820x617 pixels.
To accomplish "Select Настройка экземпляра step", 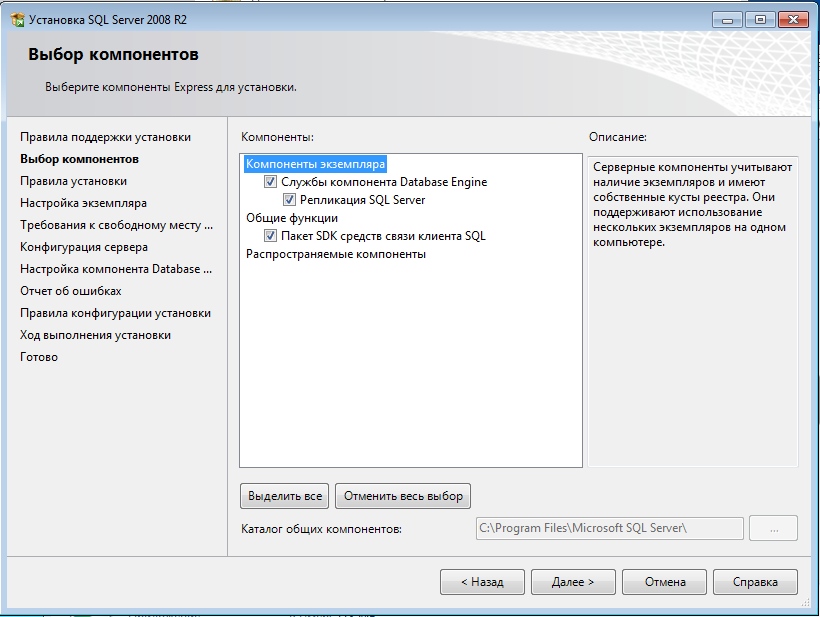I will (x=83, y=203).
